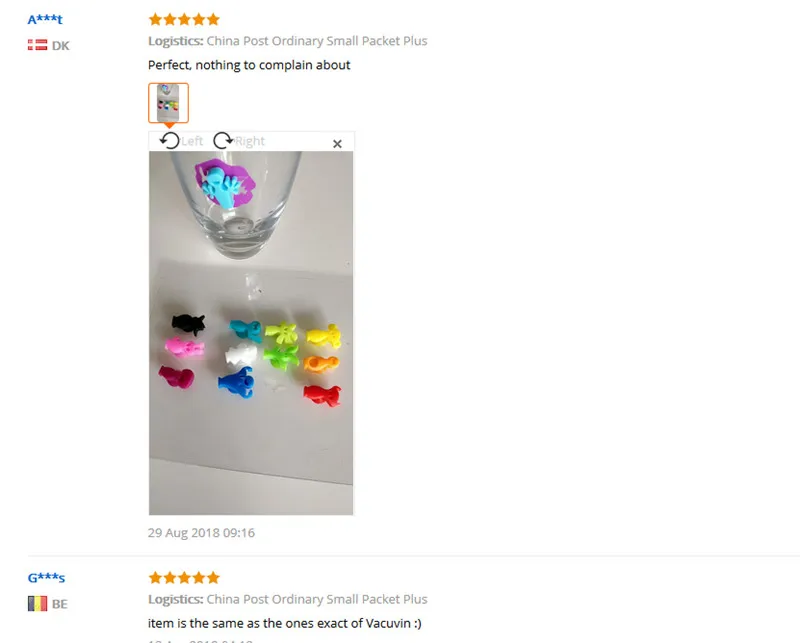Click the 29 Aug 2018 09:16 timestamp
This screenshot has width=800, height=643.
[202, 533]
